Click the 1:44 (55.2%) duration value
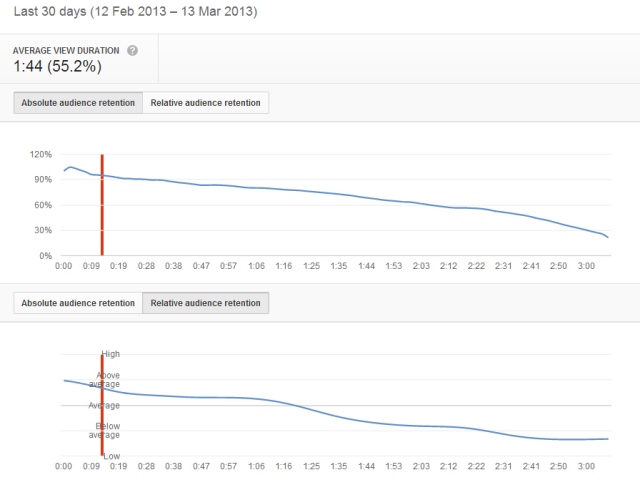Viewport: 640px width, 480px height. (x=56, y=67)
